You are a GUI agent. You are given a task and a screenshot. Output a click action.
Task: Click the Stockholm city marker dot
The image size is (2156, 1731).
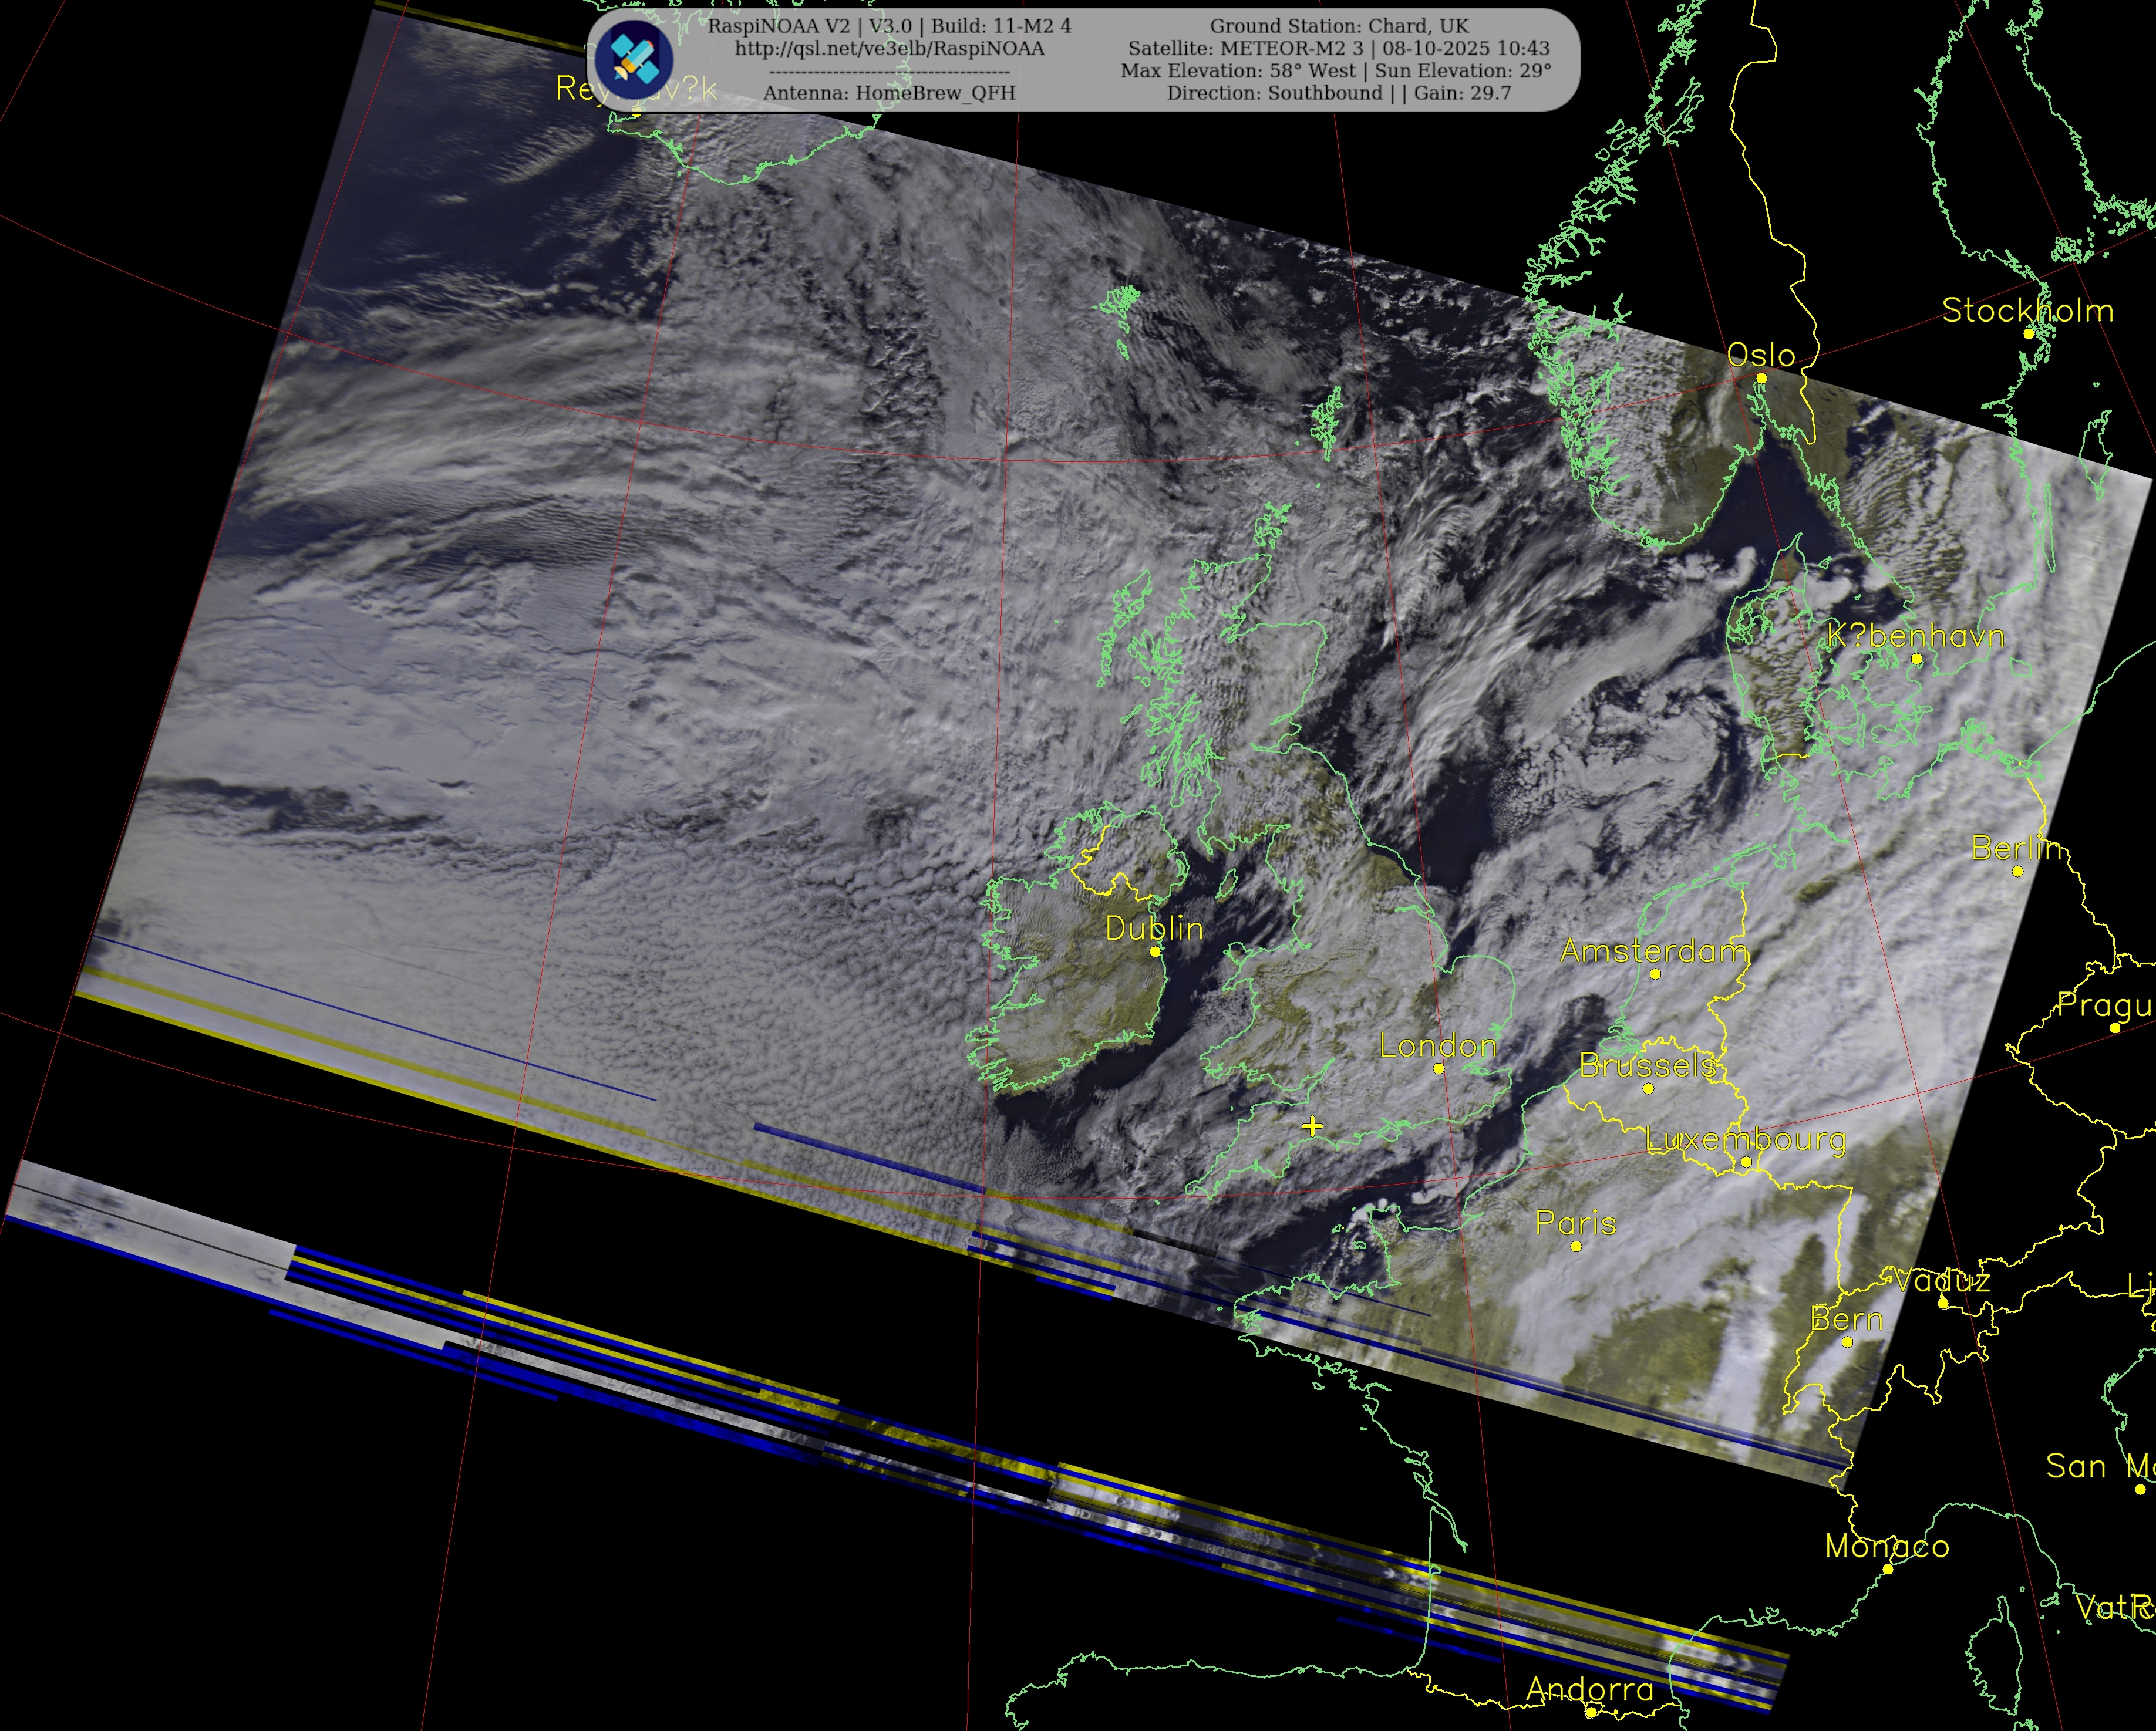coord(2028,333)
